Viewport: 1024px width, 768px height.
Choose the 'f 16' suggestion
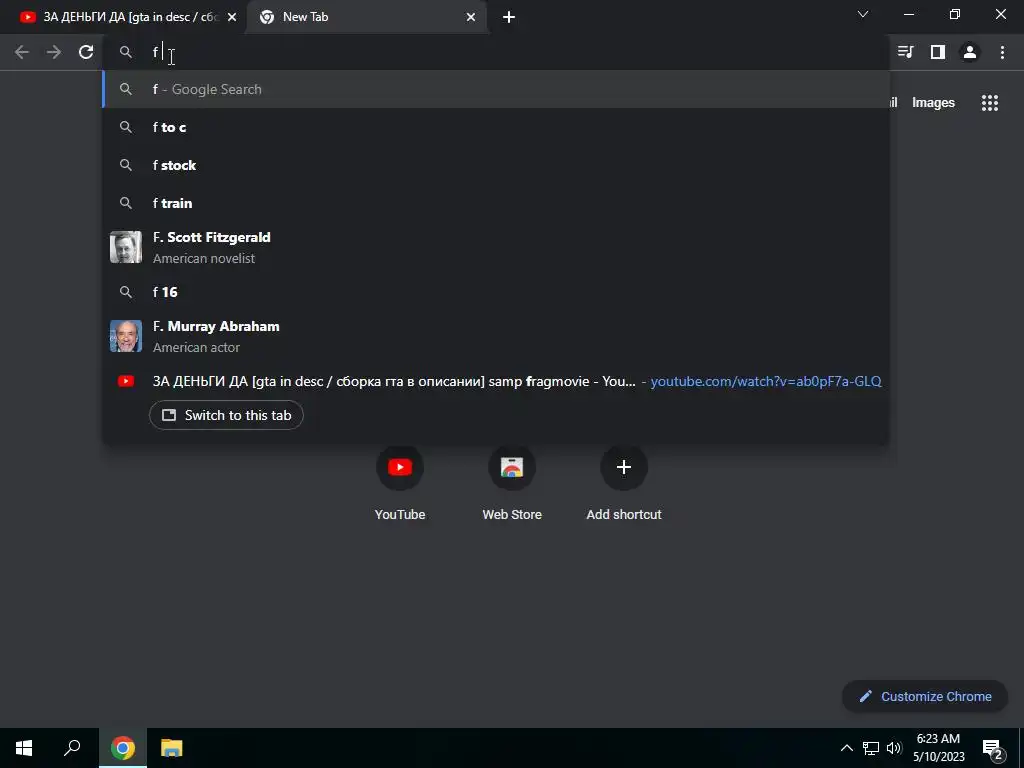496,292
